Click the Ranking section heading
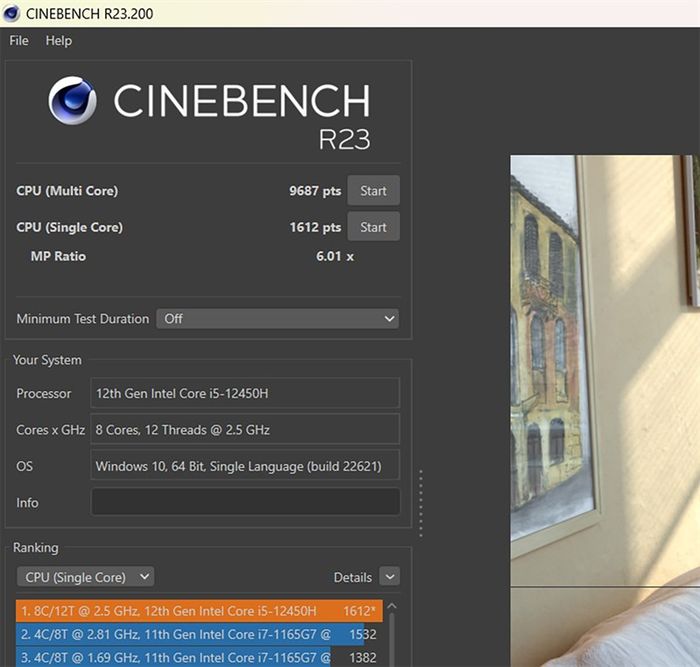Screen dimensions: 700x667 pyautogui.click(x=36, y=548)
